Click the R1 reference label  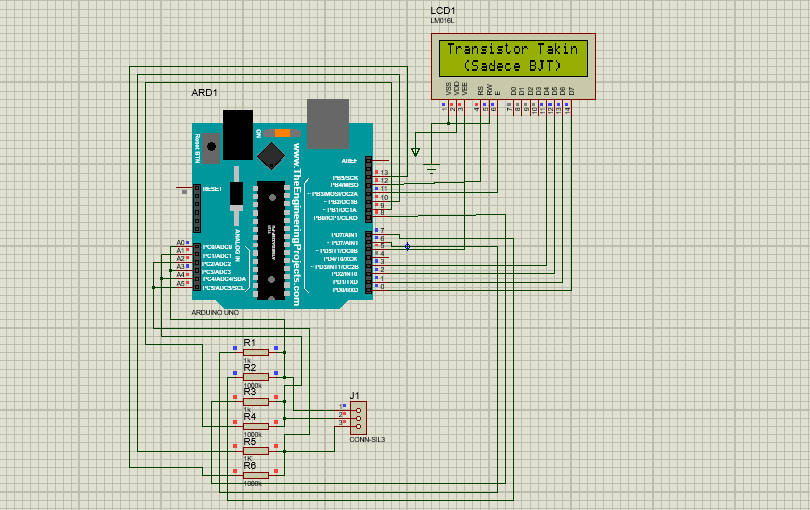(x=250, y=343)
